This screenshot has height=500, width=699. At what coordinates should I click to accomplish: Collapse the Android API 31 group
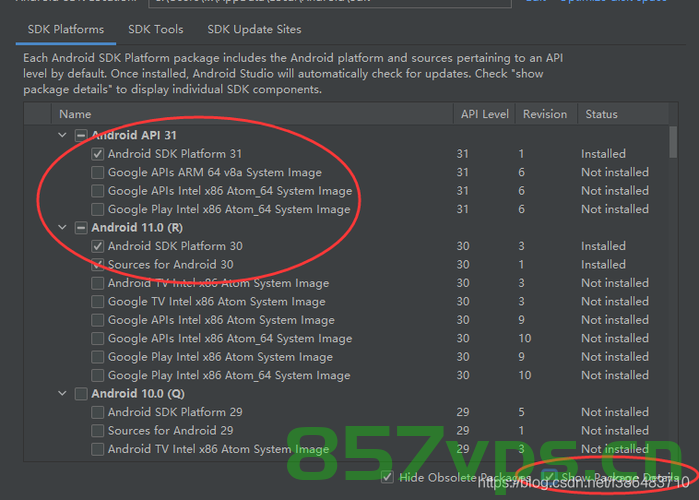pos(62,135)
